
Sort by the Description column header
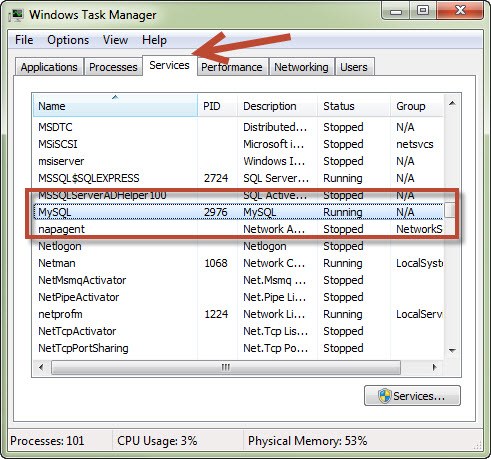coord(277,106)
